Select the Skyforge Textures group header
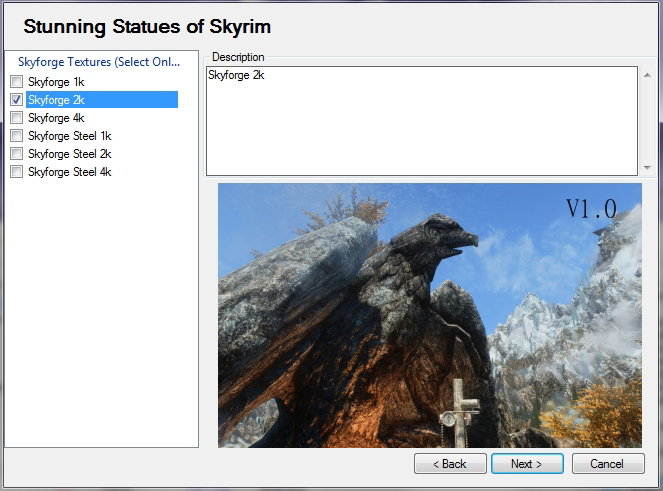Screen dimensions: 663x491 [x=99, y=62]
